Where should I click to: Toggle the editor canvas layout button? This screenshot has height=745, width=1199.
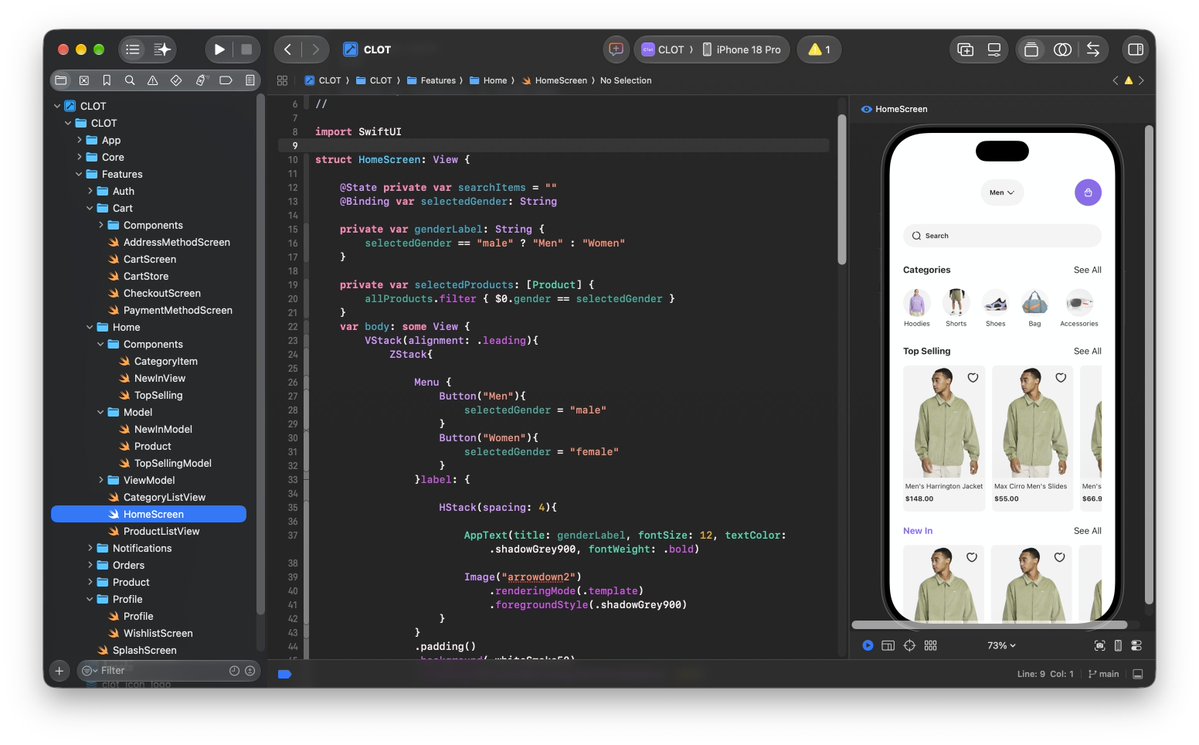click(1031, 50)
